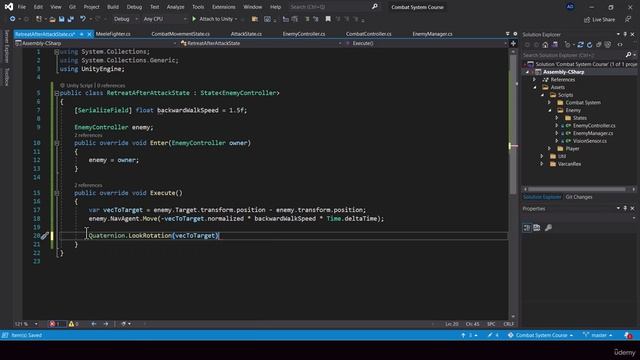This screenshot has width=640, height=360.
Task: Click the screwdriver quick actions icon on line 20
Action: pos(44,236)
